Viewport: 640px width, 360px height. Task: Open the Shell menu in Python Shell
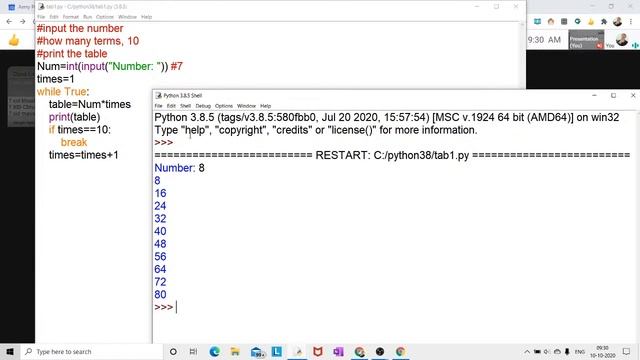tap(185, 106)
